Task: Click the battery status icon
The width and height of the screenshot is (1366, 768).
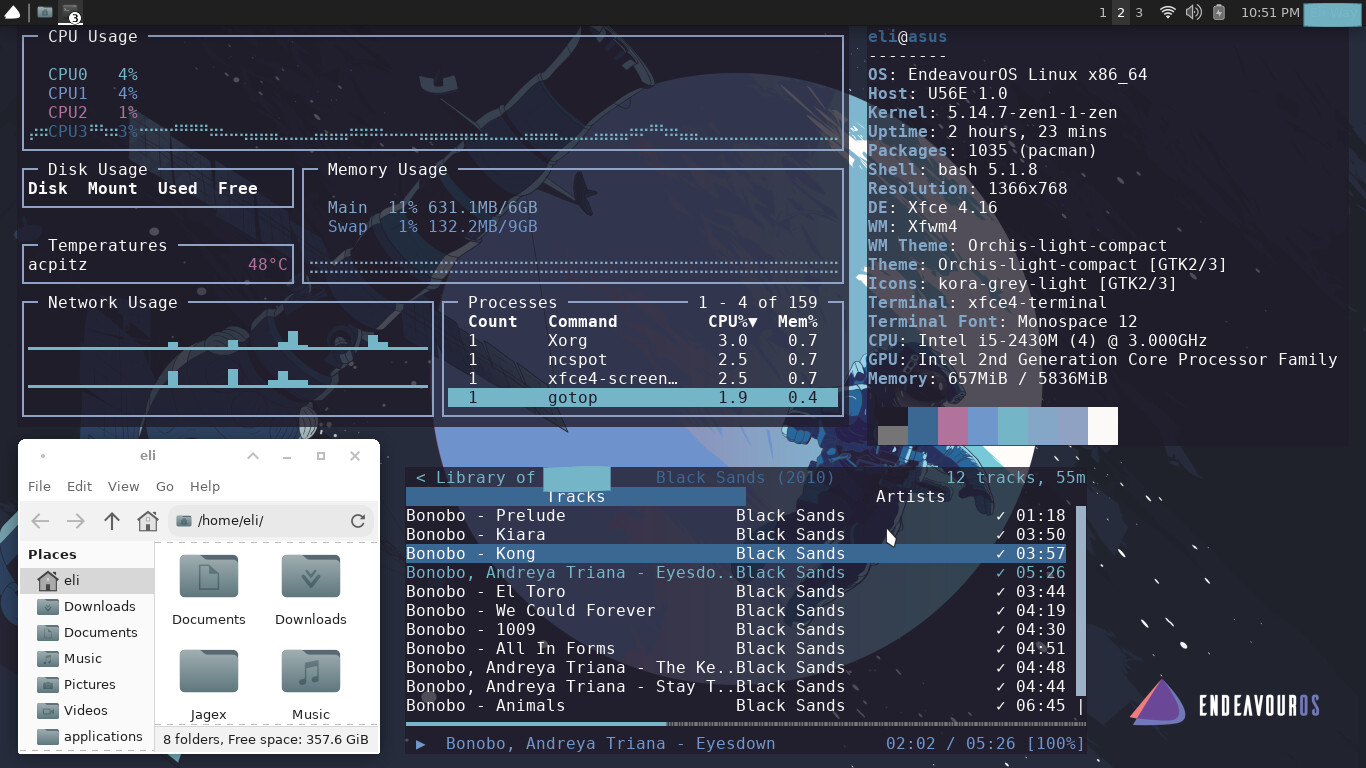Action: [x=1219, y=12]
